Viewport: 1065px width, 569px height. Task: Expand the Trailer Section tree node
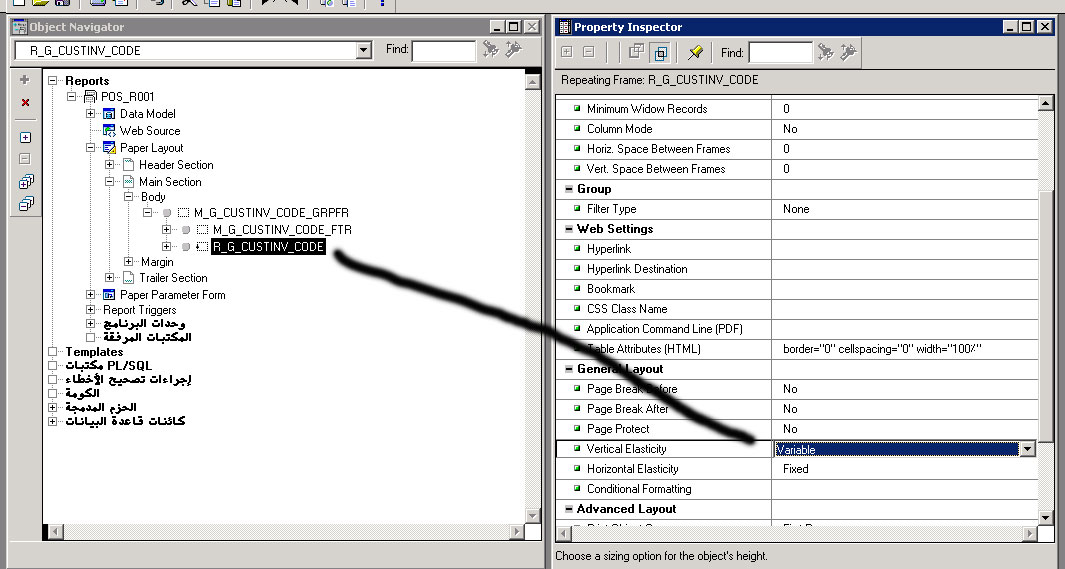pos(110,278)
